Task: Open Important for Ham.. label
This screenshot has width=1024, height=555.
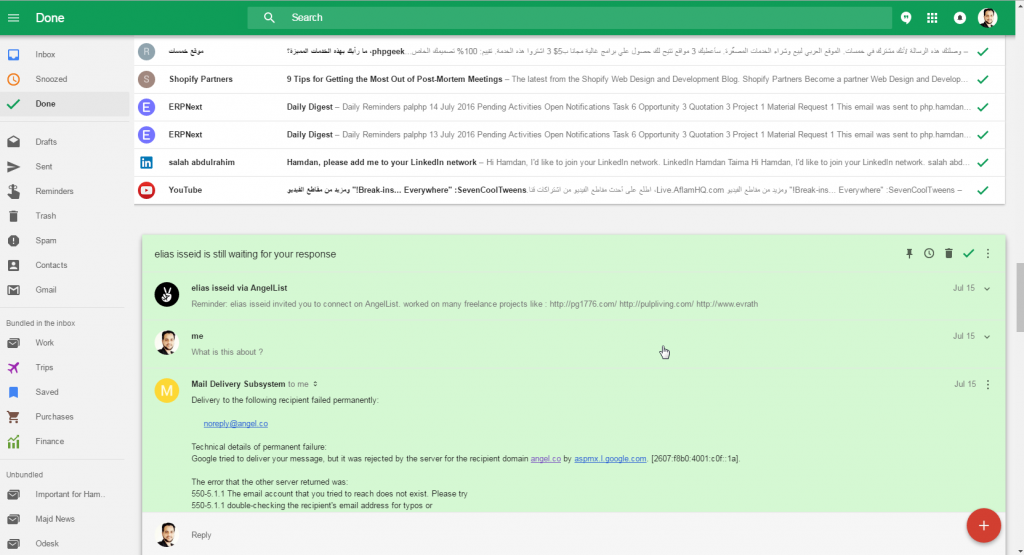Action: 65,494
